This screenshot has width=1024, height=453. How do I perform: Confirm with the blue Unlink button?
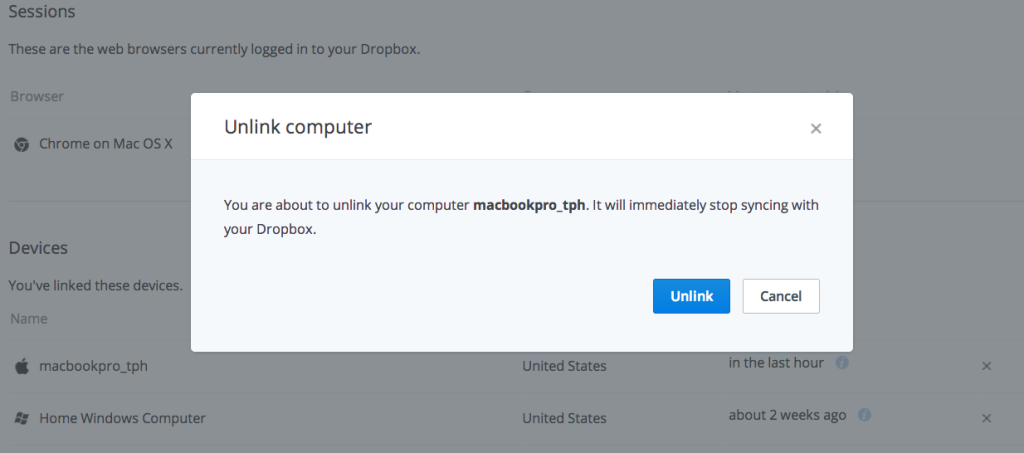pos(691,296)
